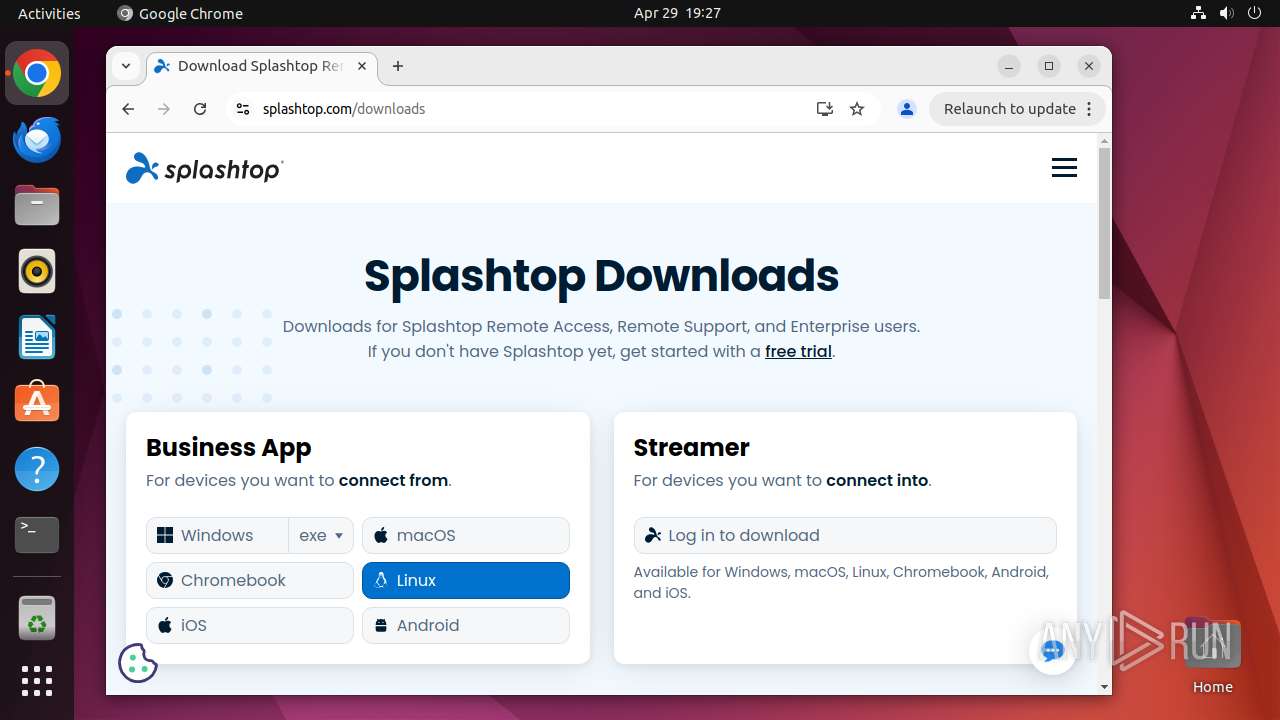The height and width of the screenshot is (720, 1280).
Task: Open a new tab
Action: [x=398, y=66]
